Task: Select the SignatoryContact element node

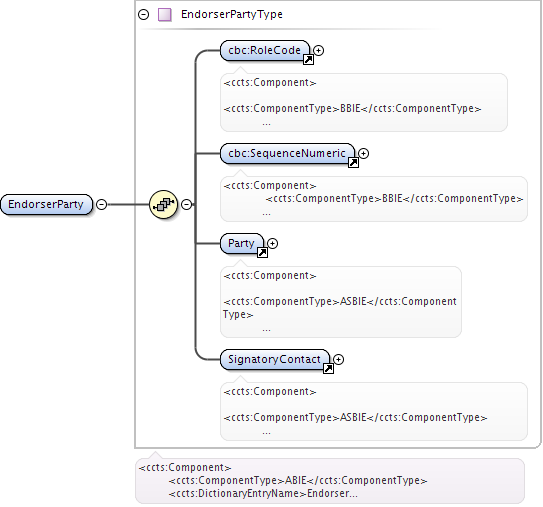Action: pos(275,359)
